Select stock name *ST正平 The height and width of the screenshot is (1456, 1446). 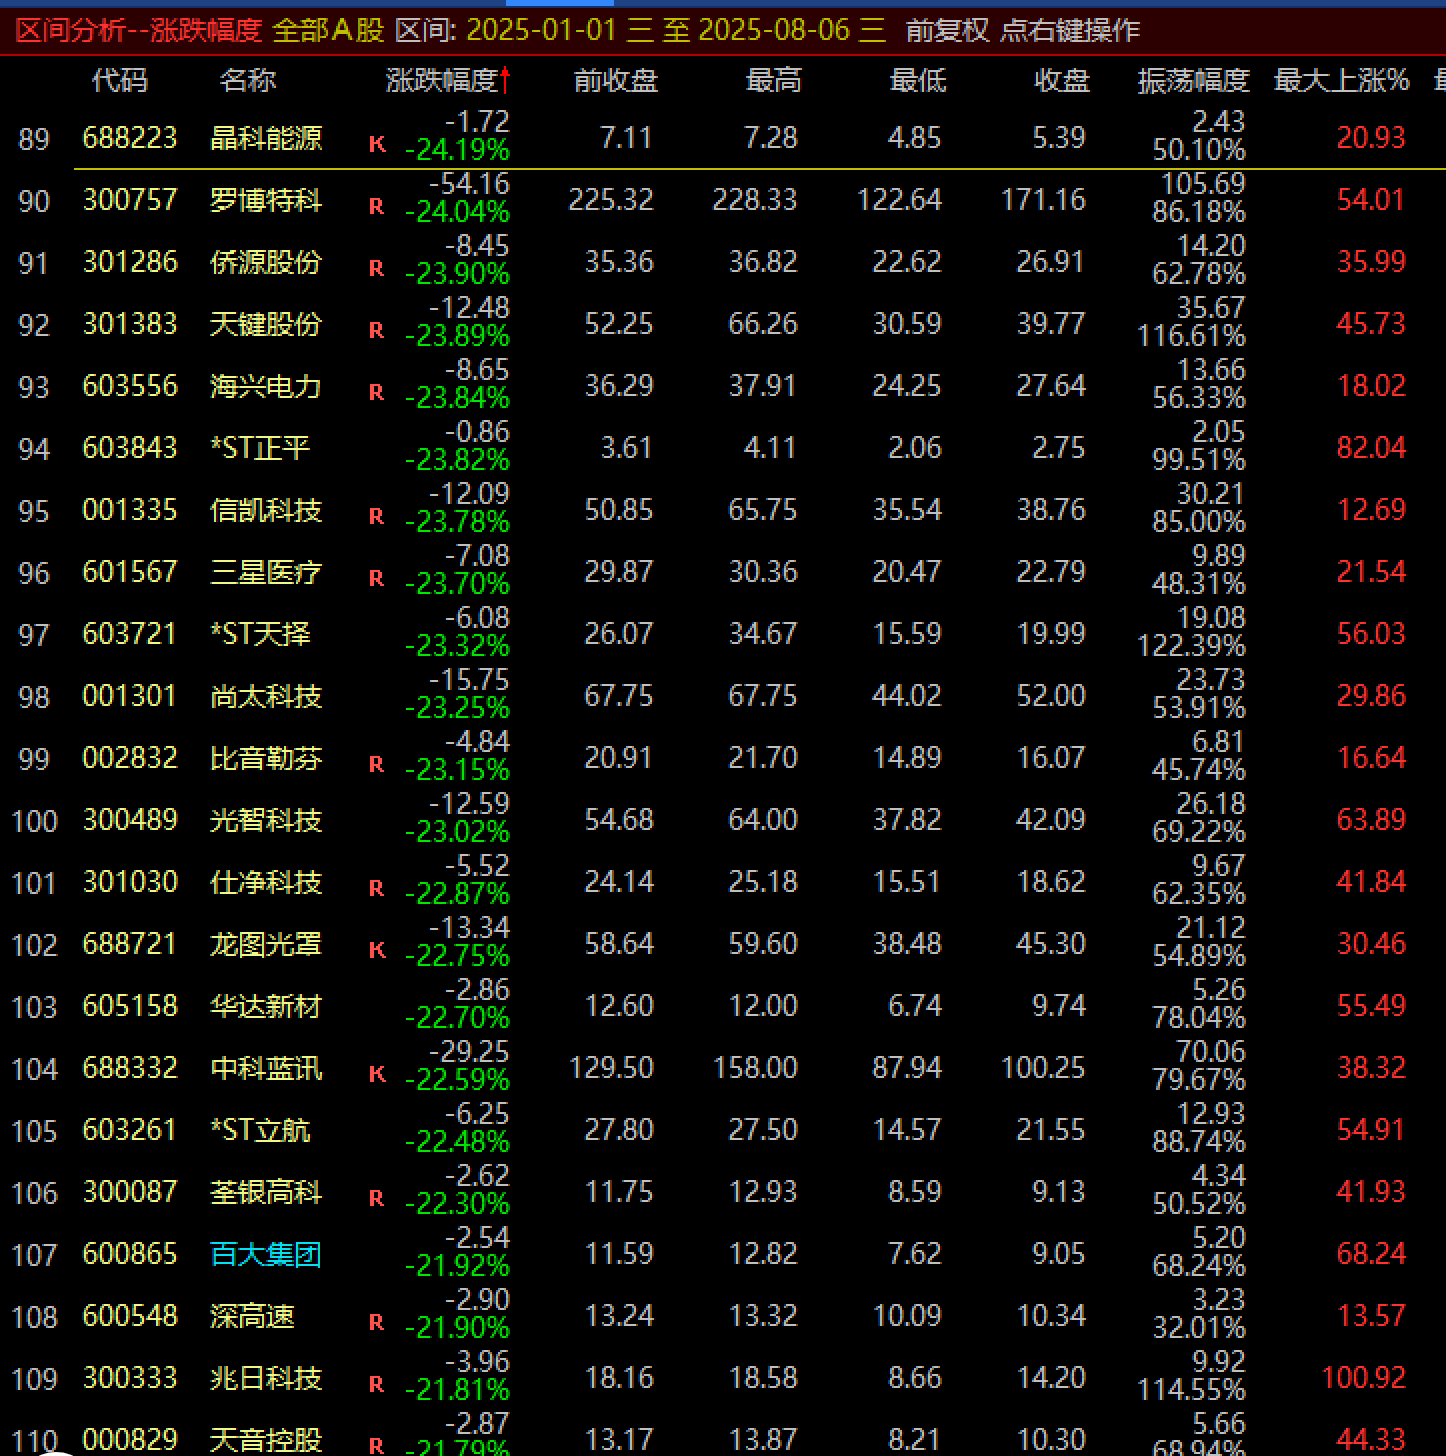click(x=260, y=448)
